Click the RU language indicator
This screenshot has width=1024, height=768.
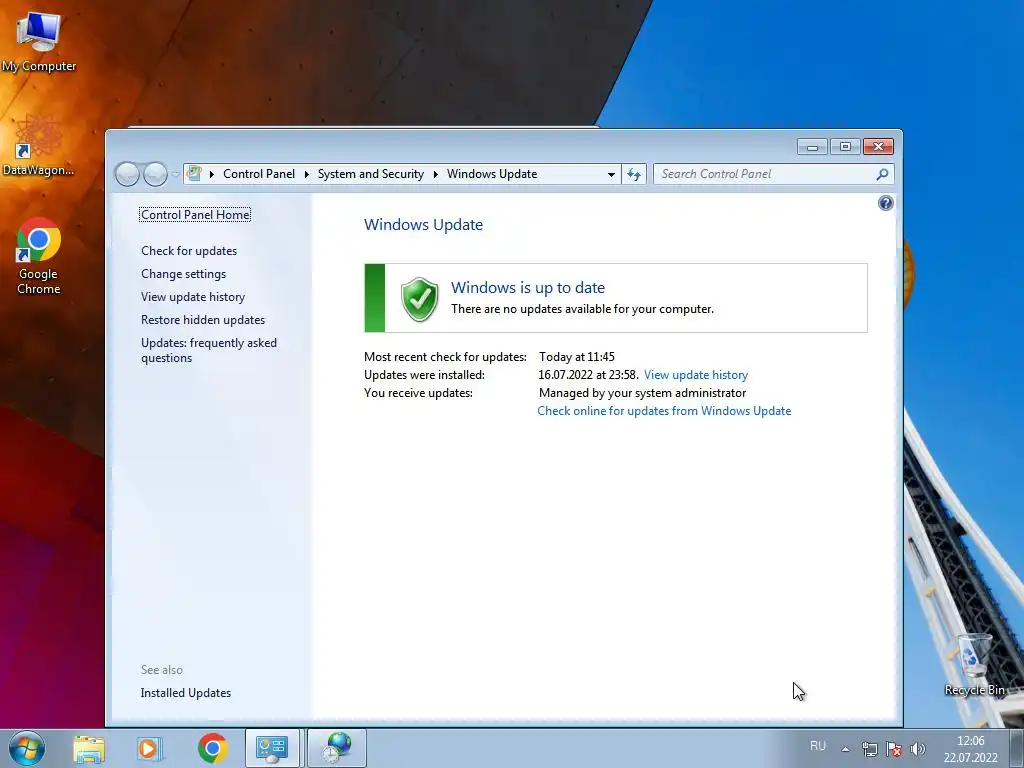point(818,746)
